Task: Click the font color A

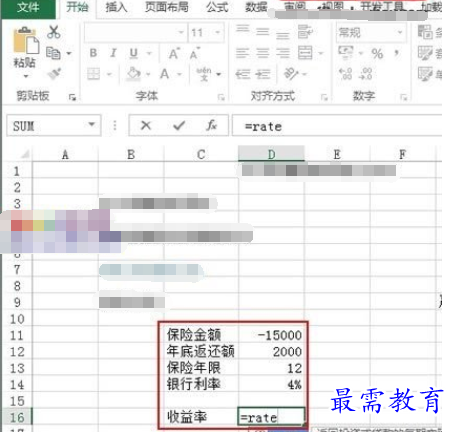Action: (165, 74)
